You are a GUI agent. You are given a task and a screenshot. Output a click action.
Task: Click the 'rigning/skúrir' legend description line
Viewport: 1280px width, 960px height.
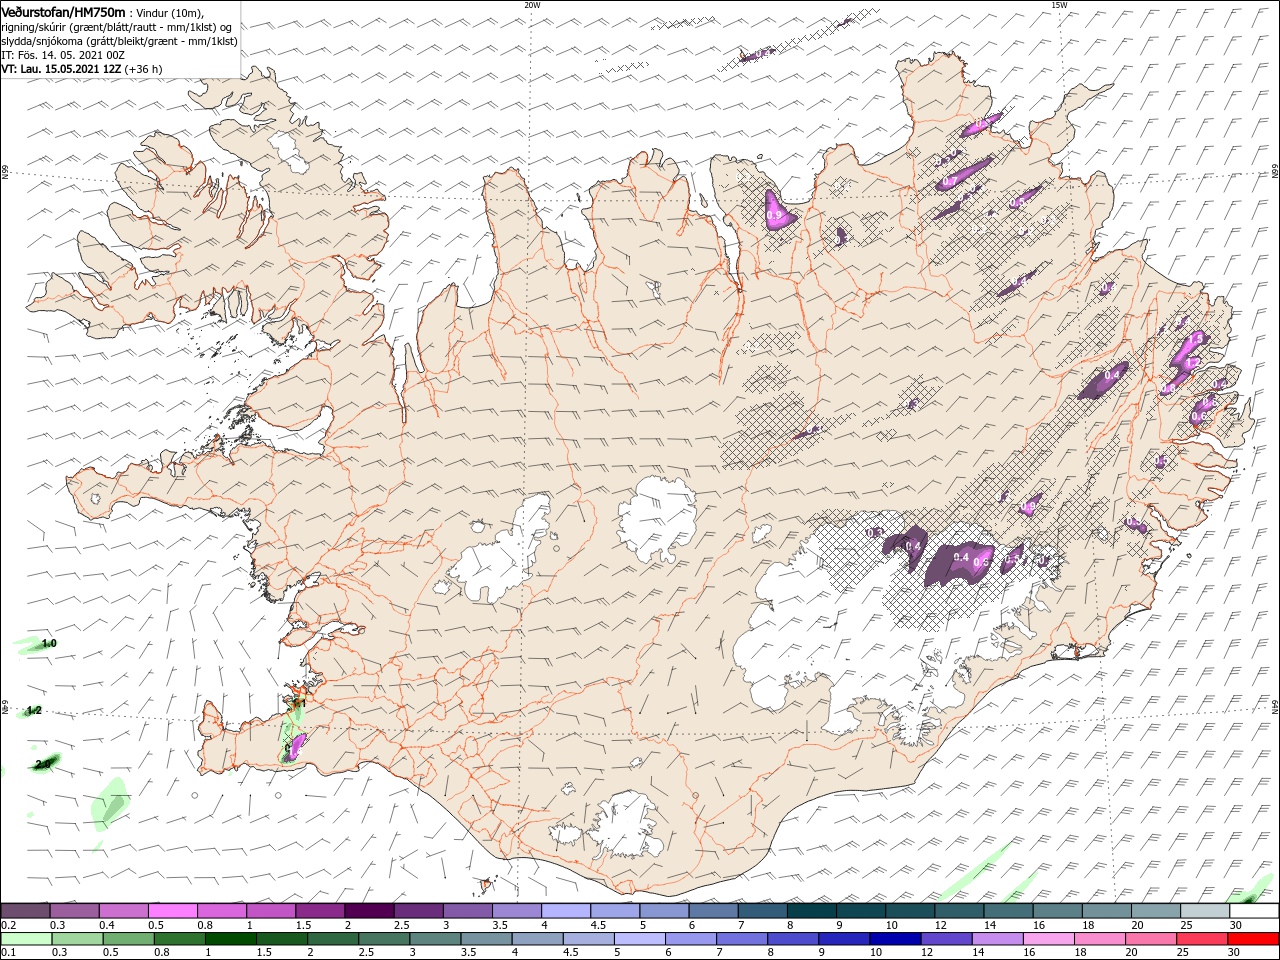pyautogui.click(x=117, y=26)
